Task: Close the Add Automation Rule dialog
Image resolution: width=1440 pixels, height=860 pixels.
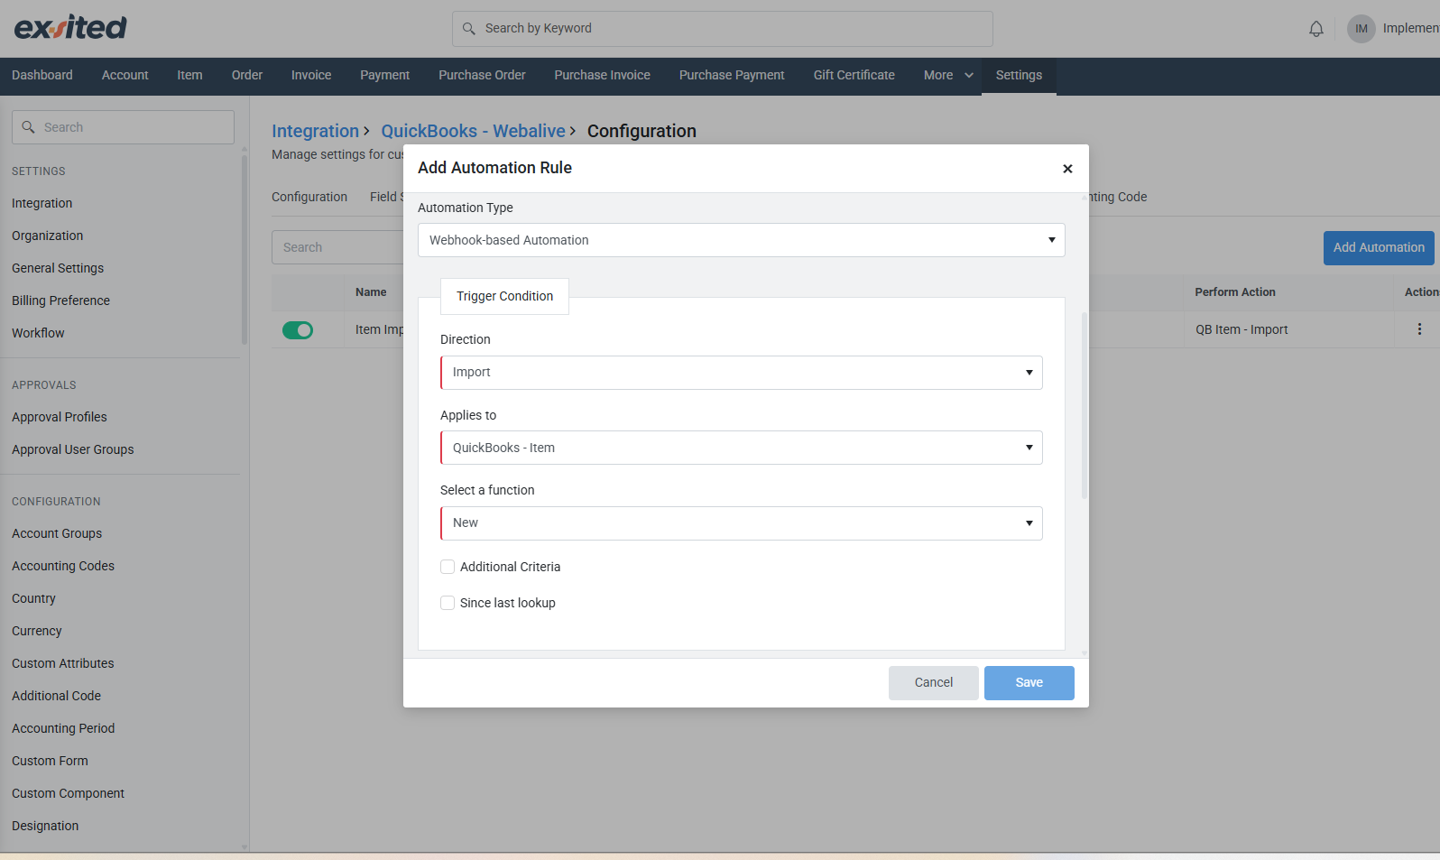Action: 1067,169
